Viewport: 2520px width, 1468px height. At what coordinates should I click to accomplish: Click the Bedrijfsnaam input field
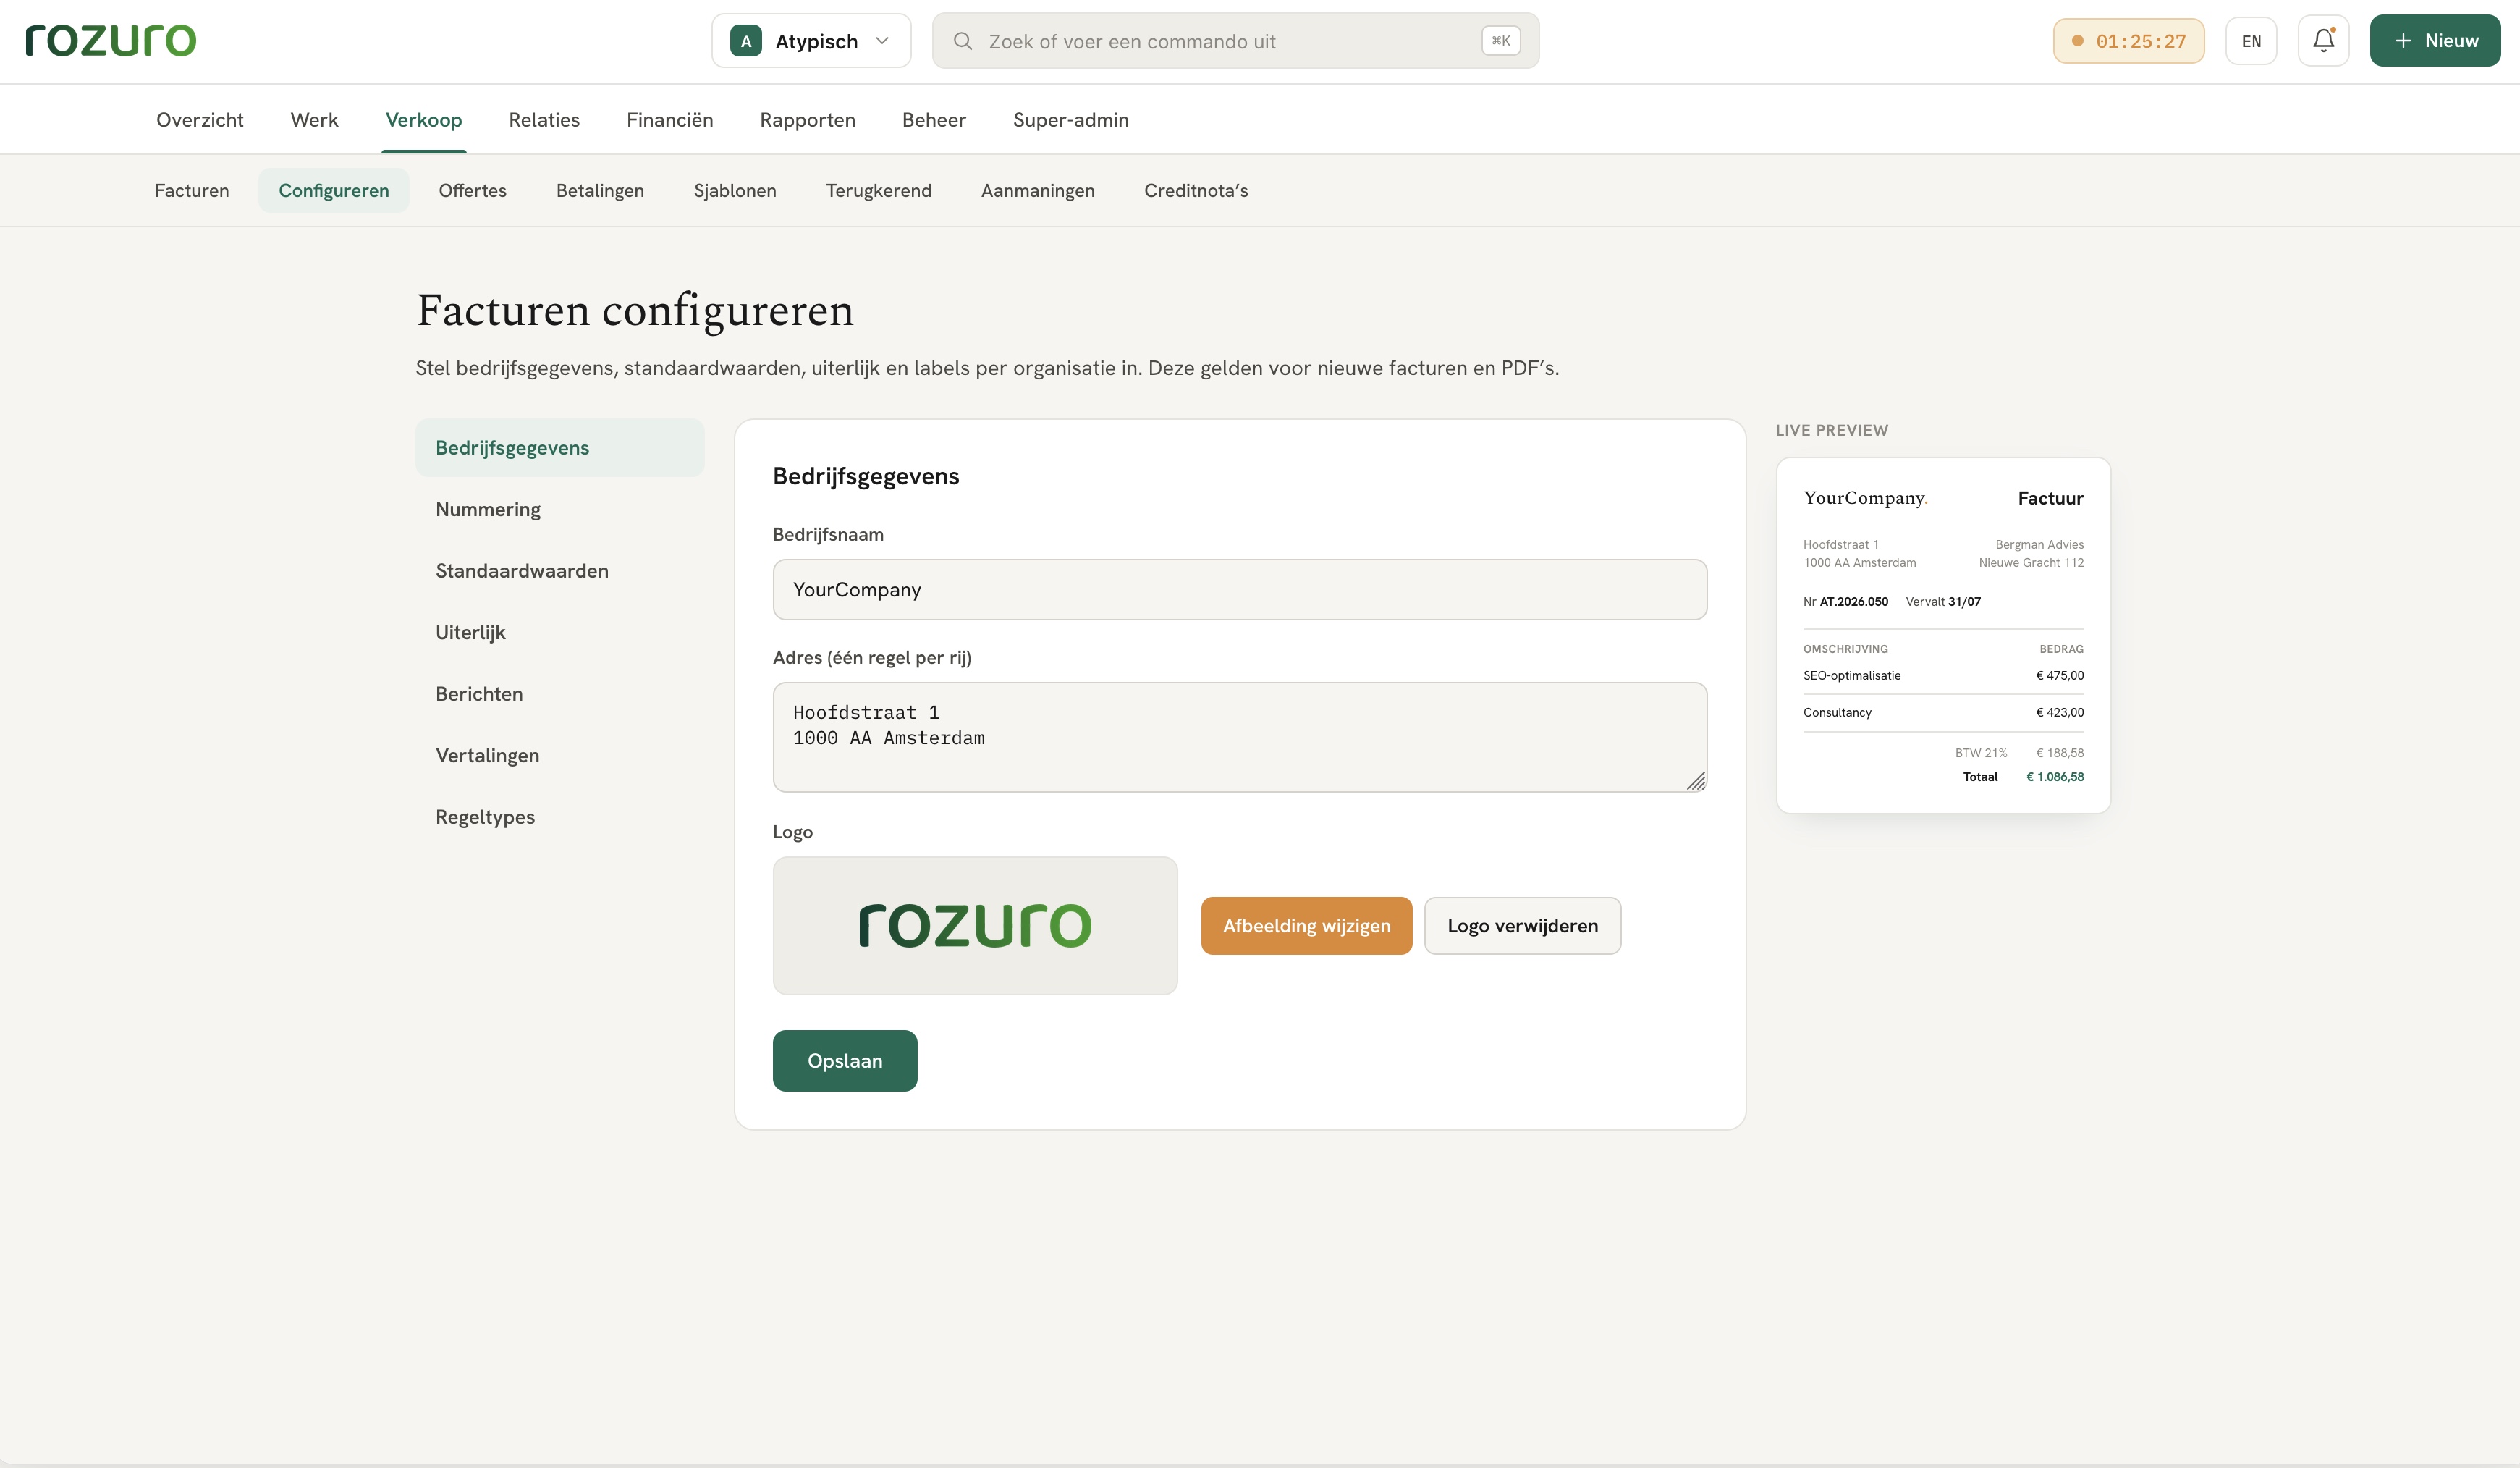[1240, 590]
